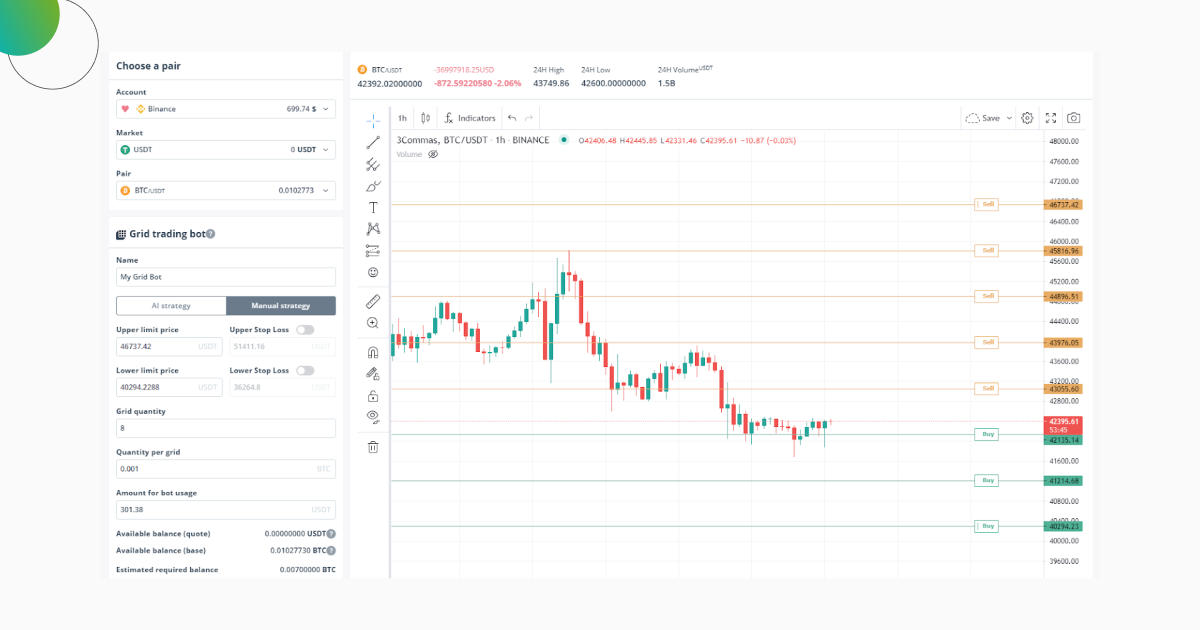Pick the measure ruler tool
The image size is (1200, 630).
[373, 301]
